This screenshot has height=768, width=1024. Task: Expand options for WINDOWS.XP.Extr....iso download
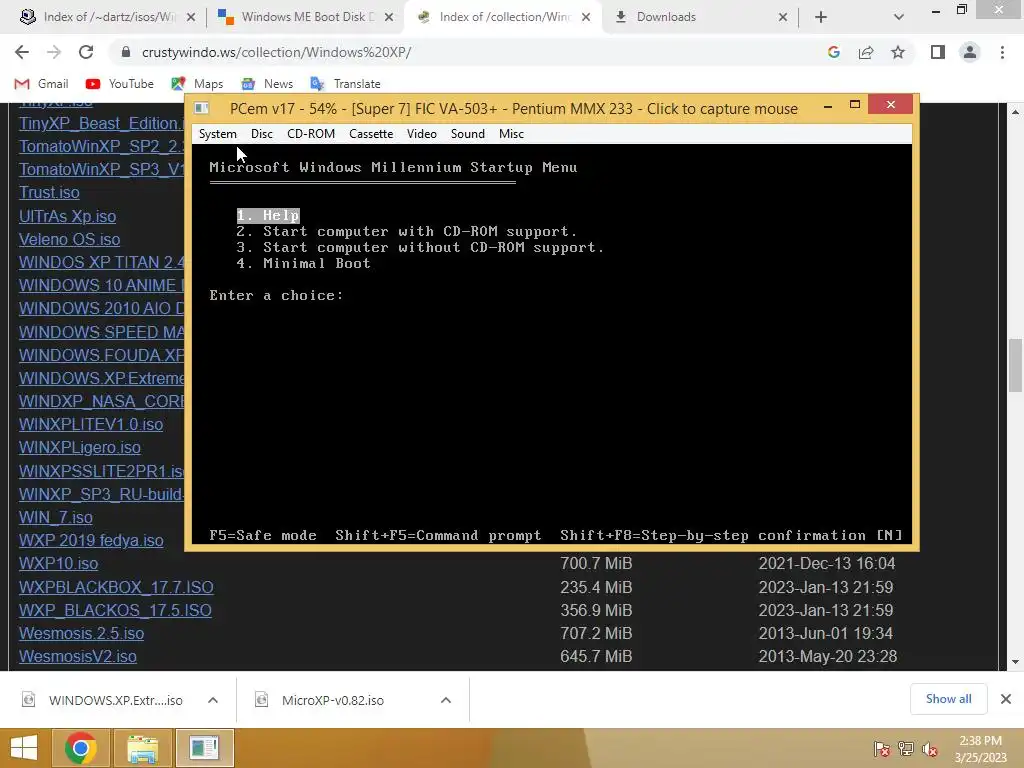[x=213, y=700]
